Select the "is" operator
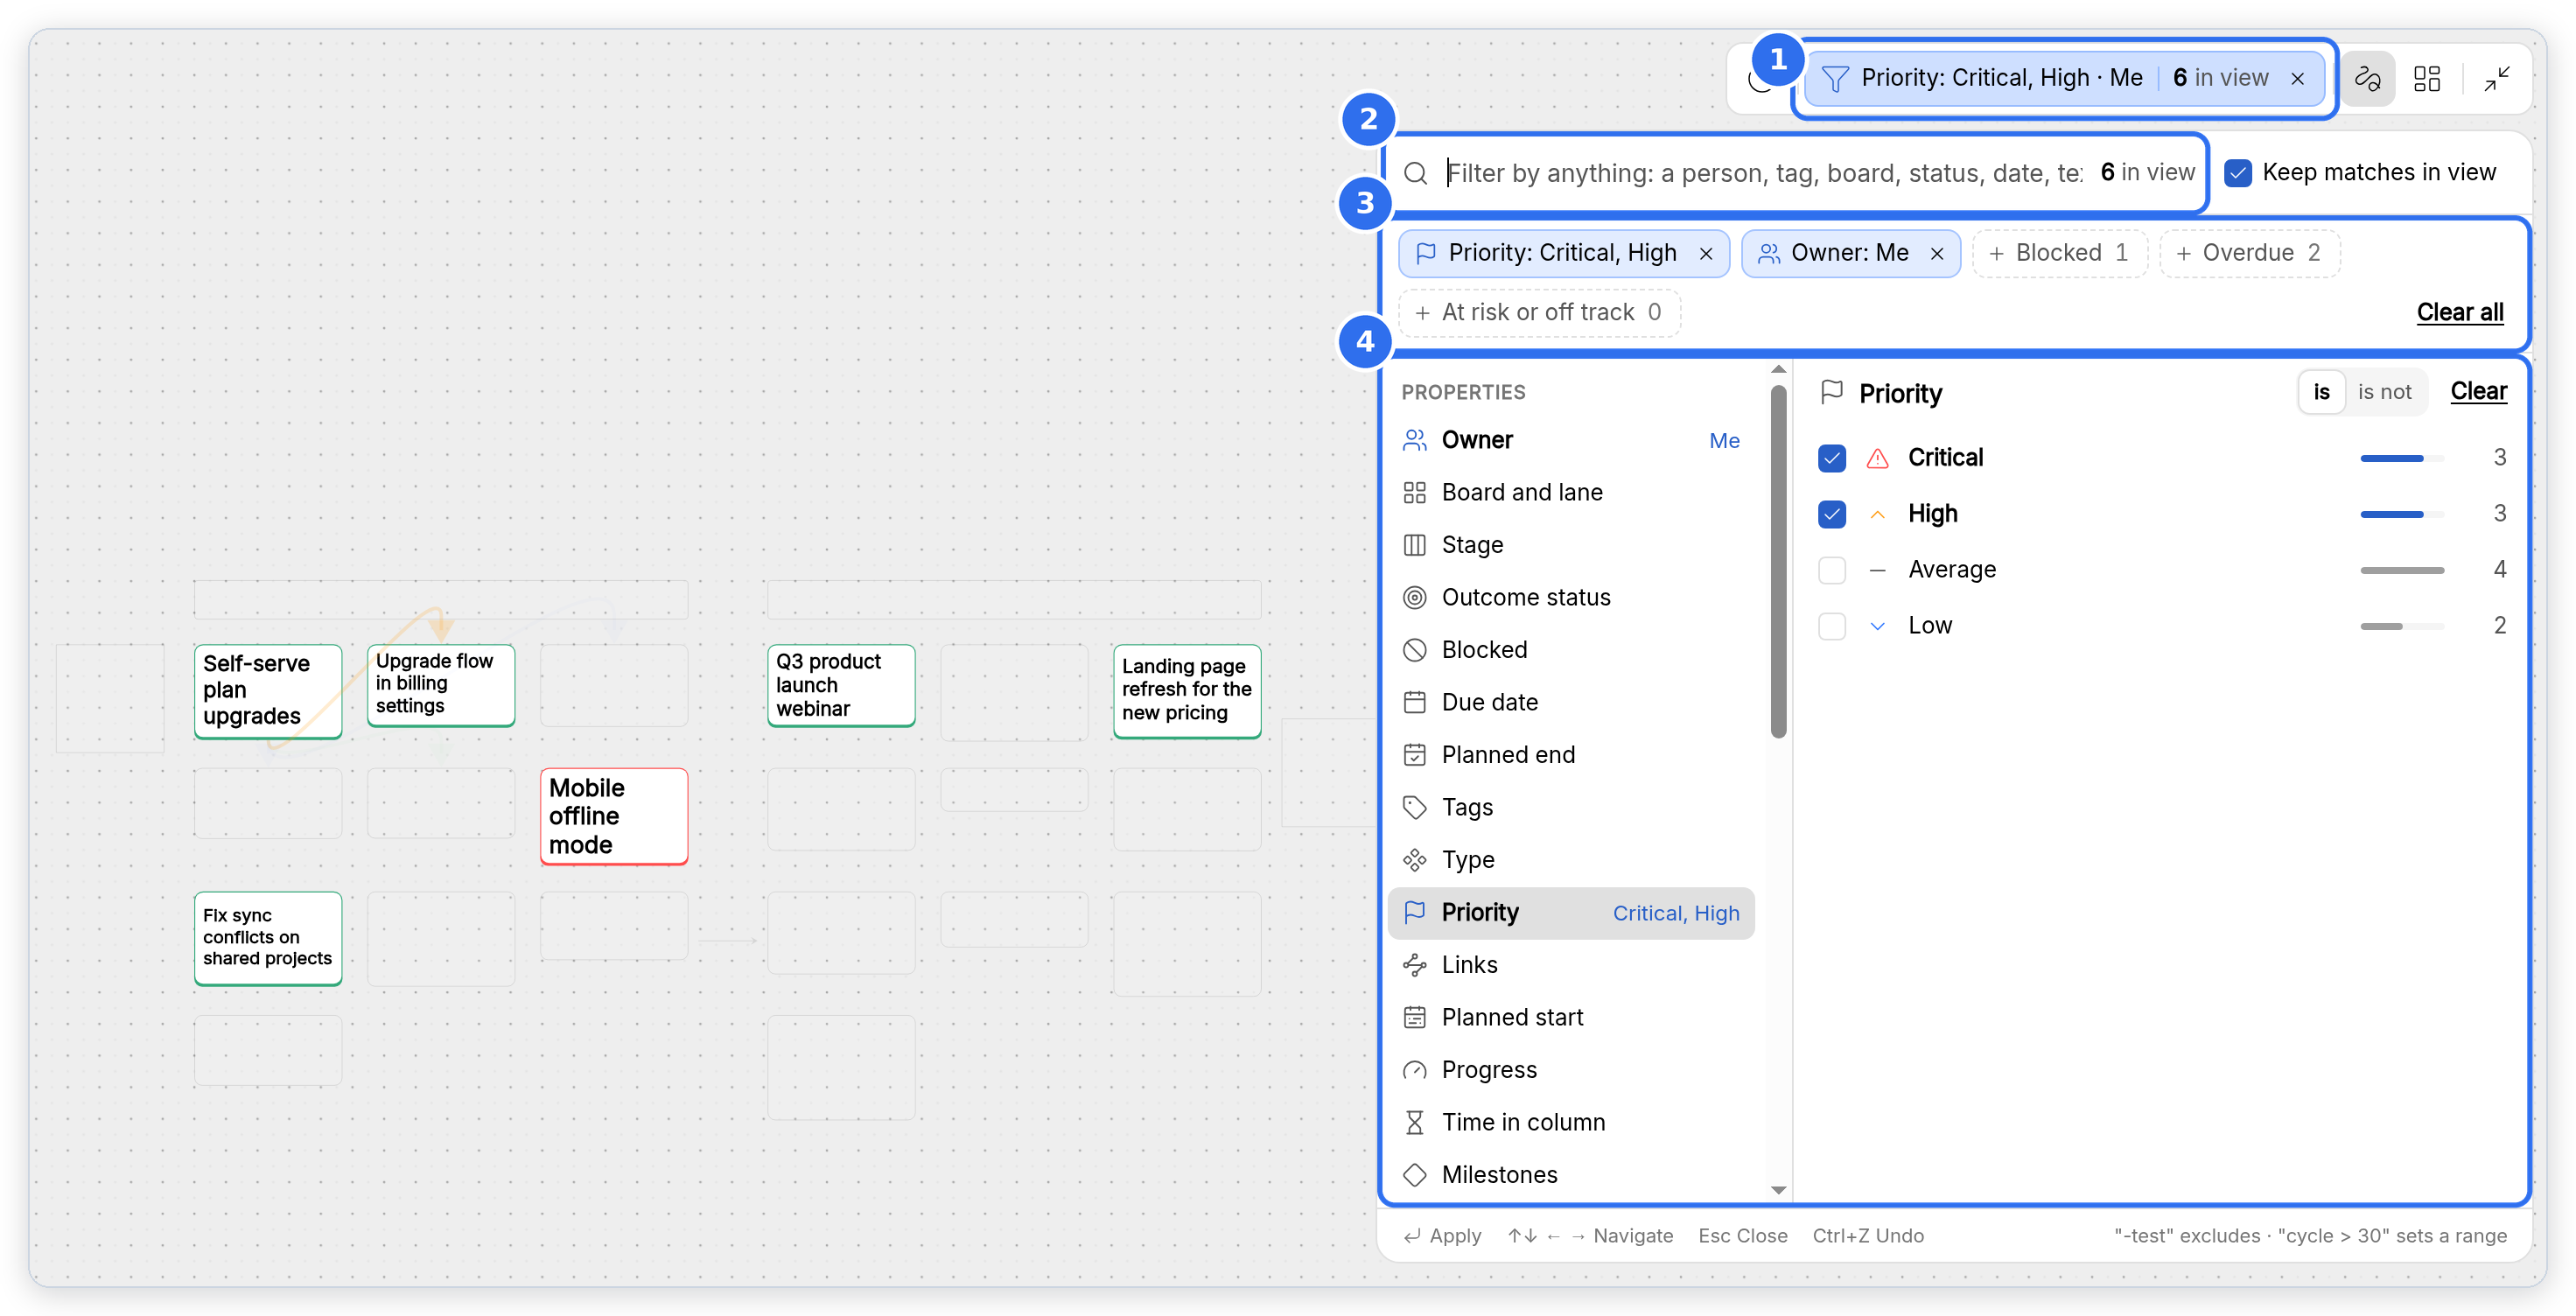The height and width of the screenshot is (1316, 2576). point(2321,392)
